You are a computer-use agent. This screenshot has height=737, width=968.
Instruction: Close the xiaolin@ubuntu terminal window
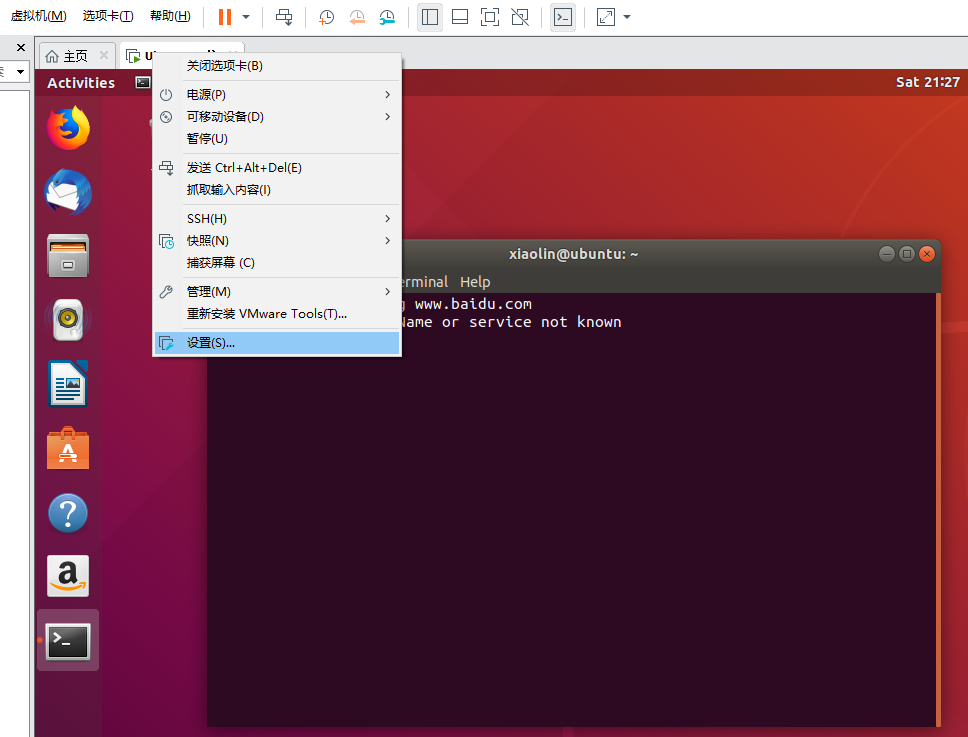click(927, 254)
